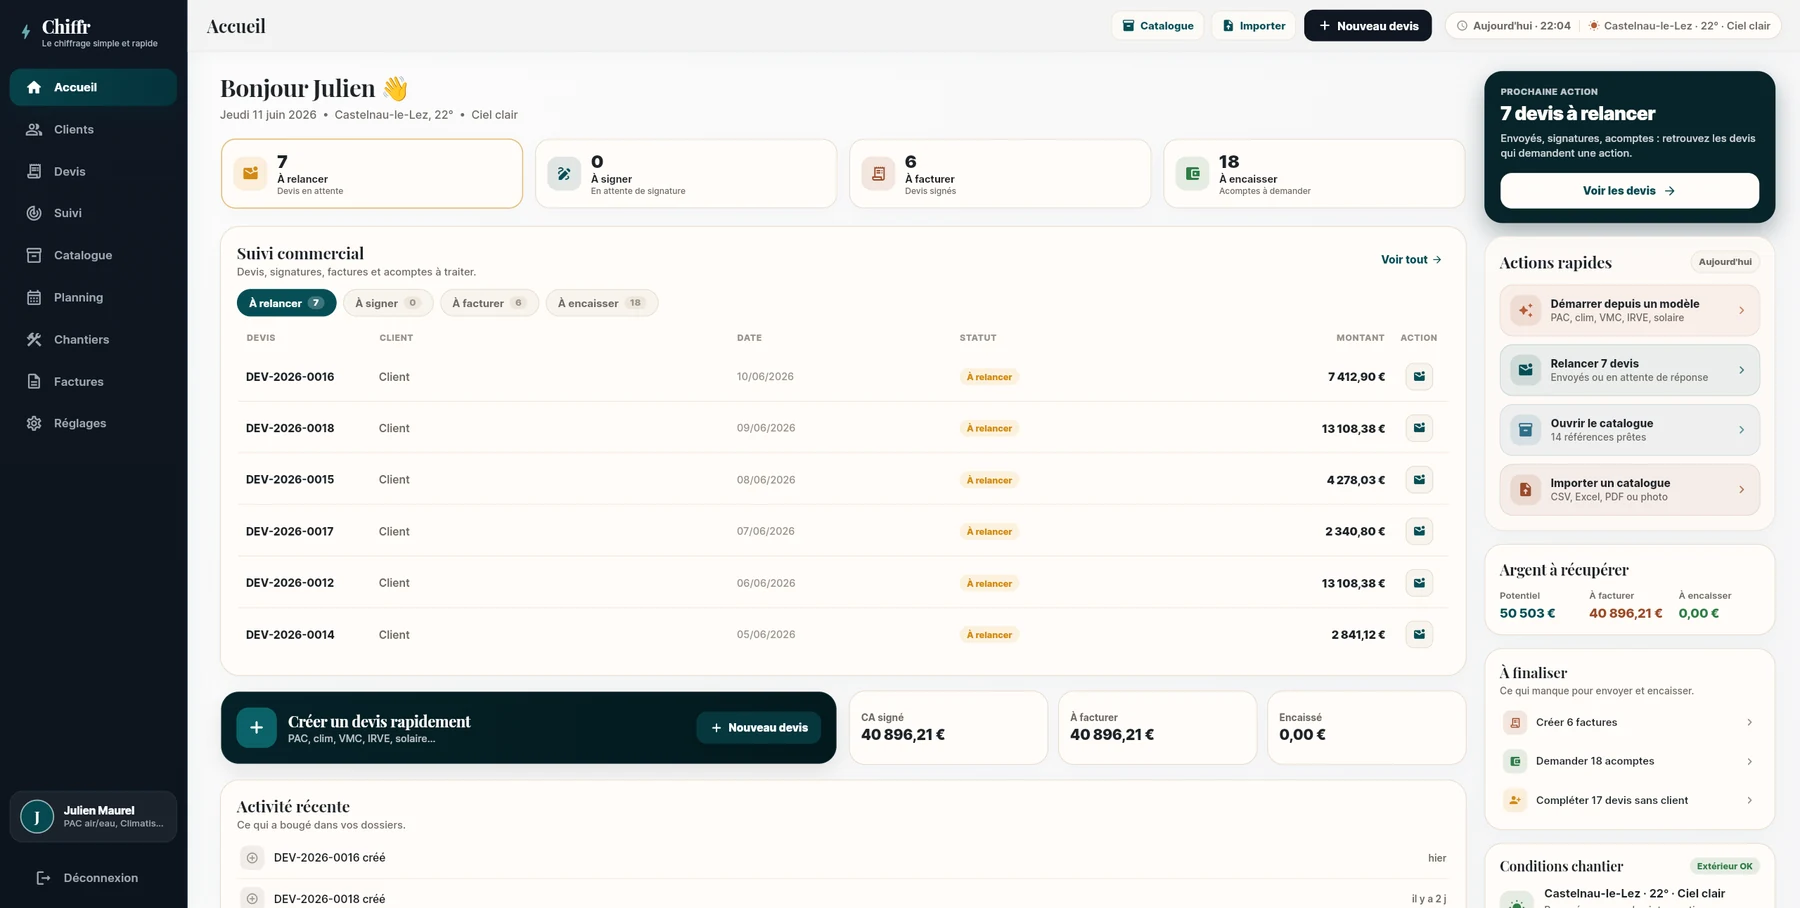Click the Déconnexion logout icon
1800x908 pixels.
(x=43, y=878)
